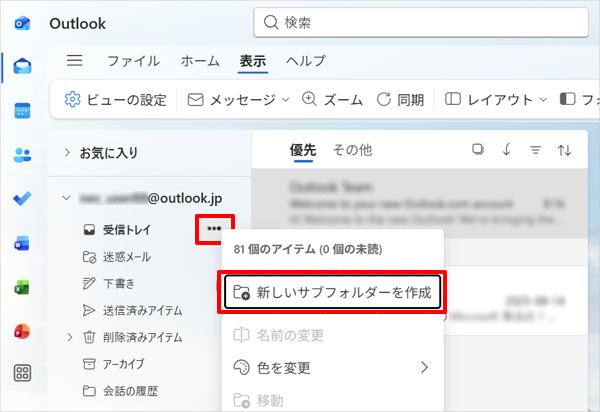600x412 pixels.
Task: Select the 受信トレイ inbox folder
Action: point(126,230)
